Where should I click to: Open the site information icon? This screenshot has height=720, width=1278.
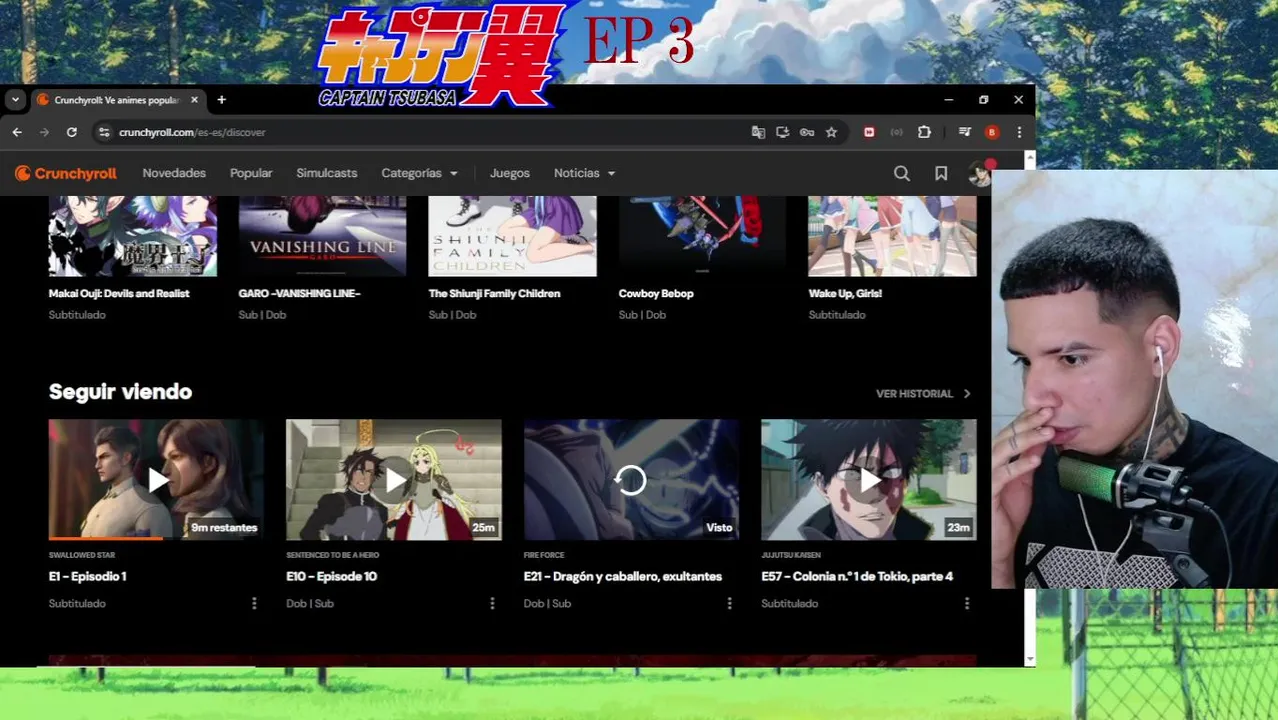103,132
